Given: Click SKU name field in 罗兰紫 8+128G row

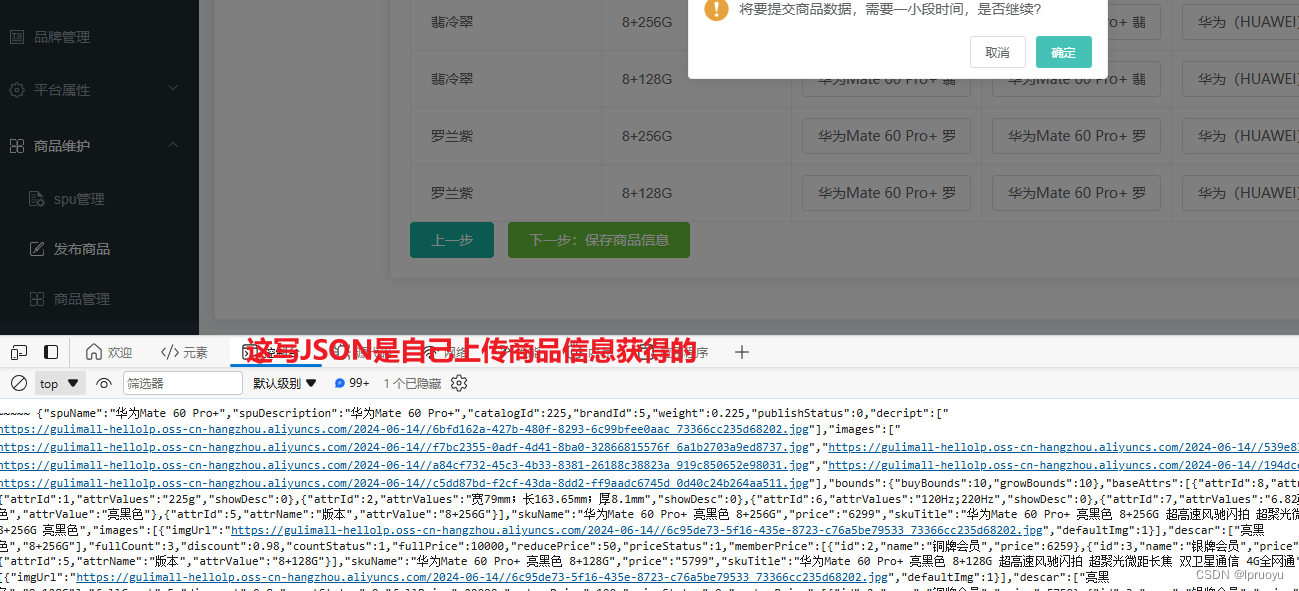Looking at the screenshot, I should 886,193.
